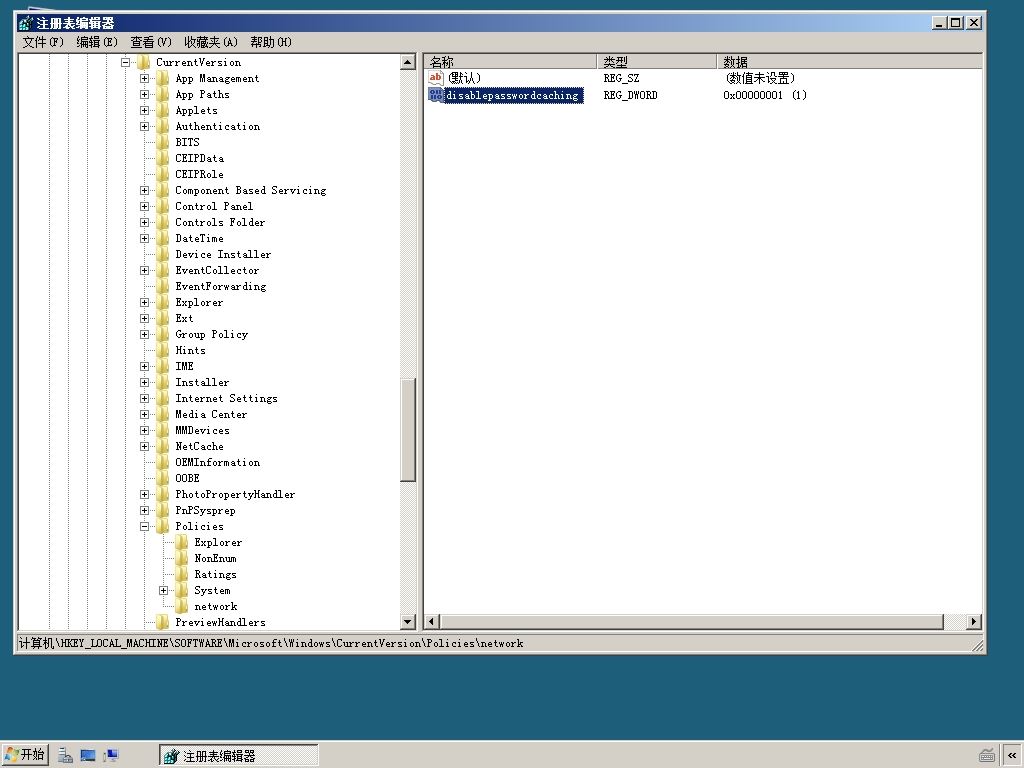
Task: Click the BITS folder icon
Action: 163,142
